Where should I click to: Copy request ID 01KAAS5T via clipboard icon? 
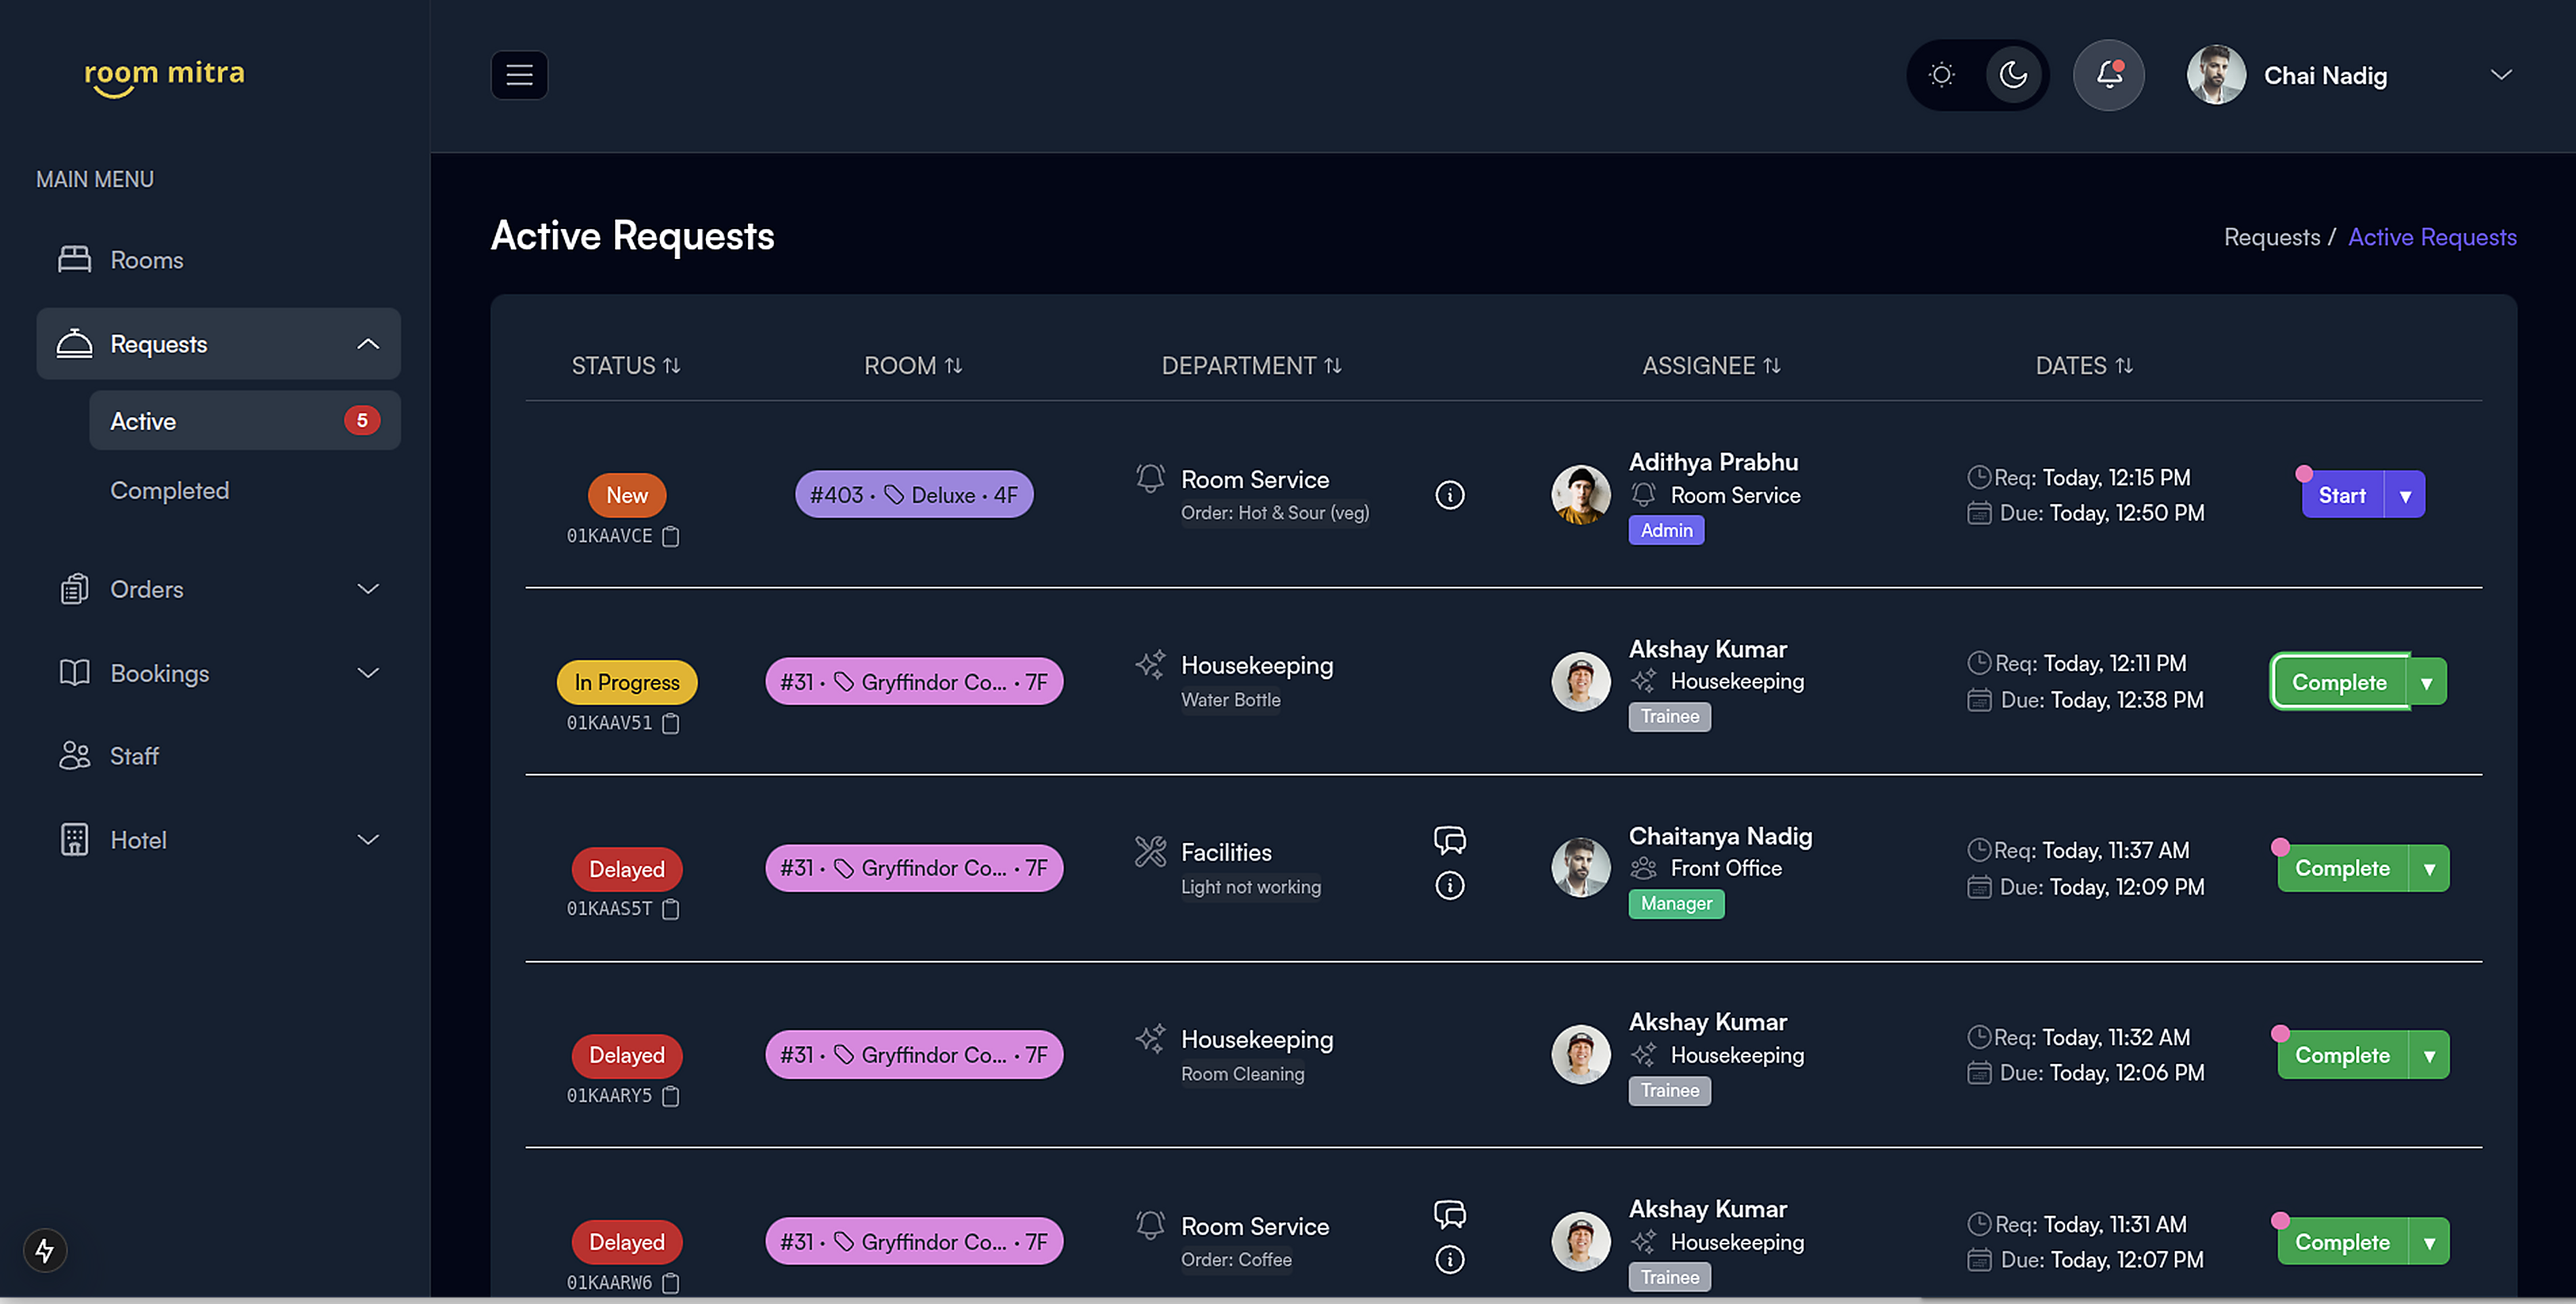671,910
